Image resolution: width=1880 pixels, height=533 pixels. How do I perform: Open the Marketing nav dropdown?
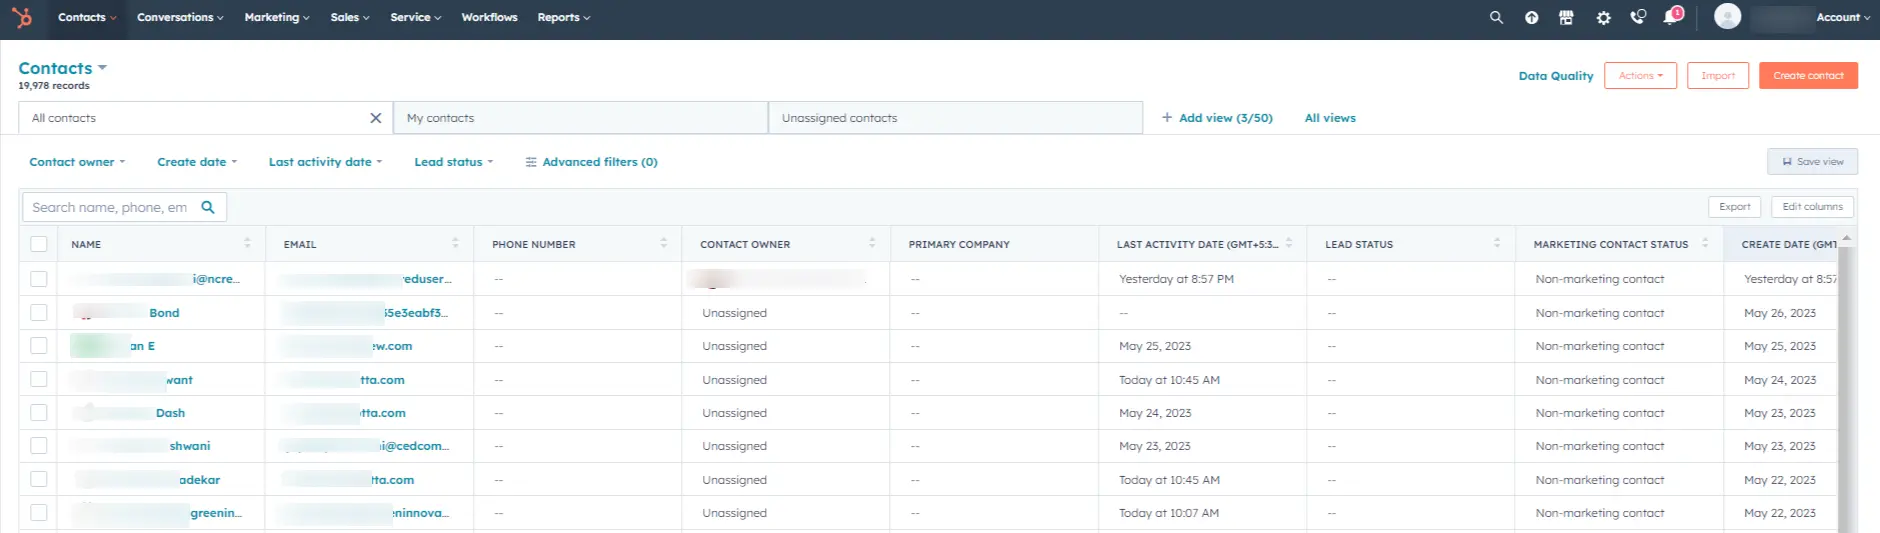(277, 17)
